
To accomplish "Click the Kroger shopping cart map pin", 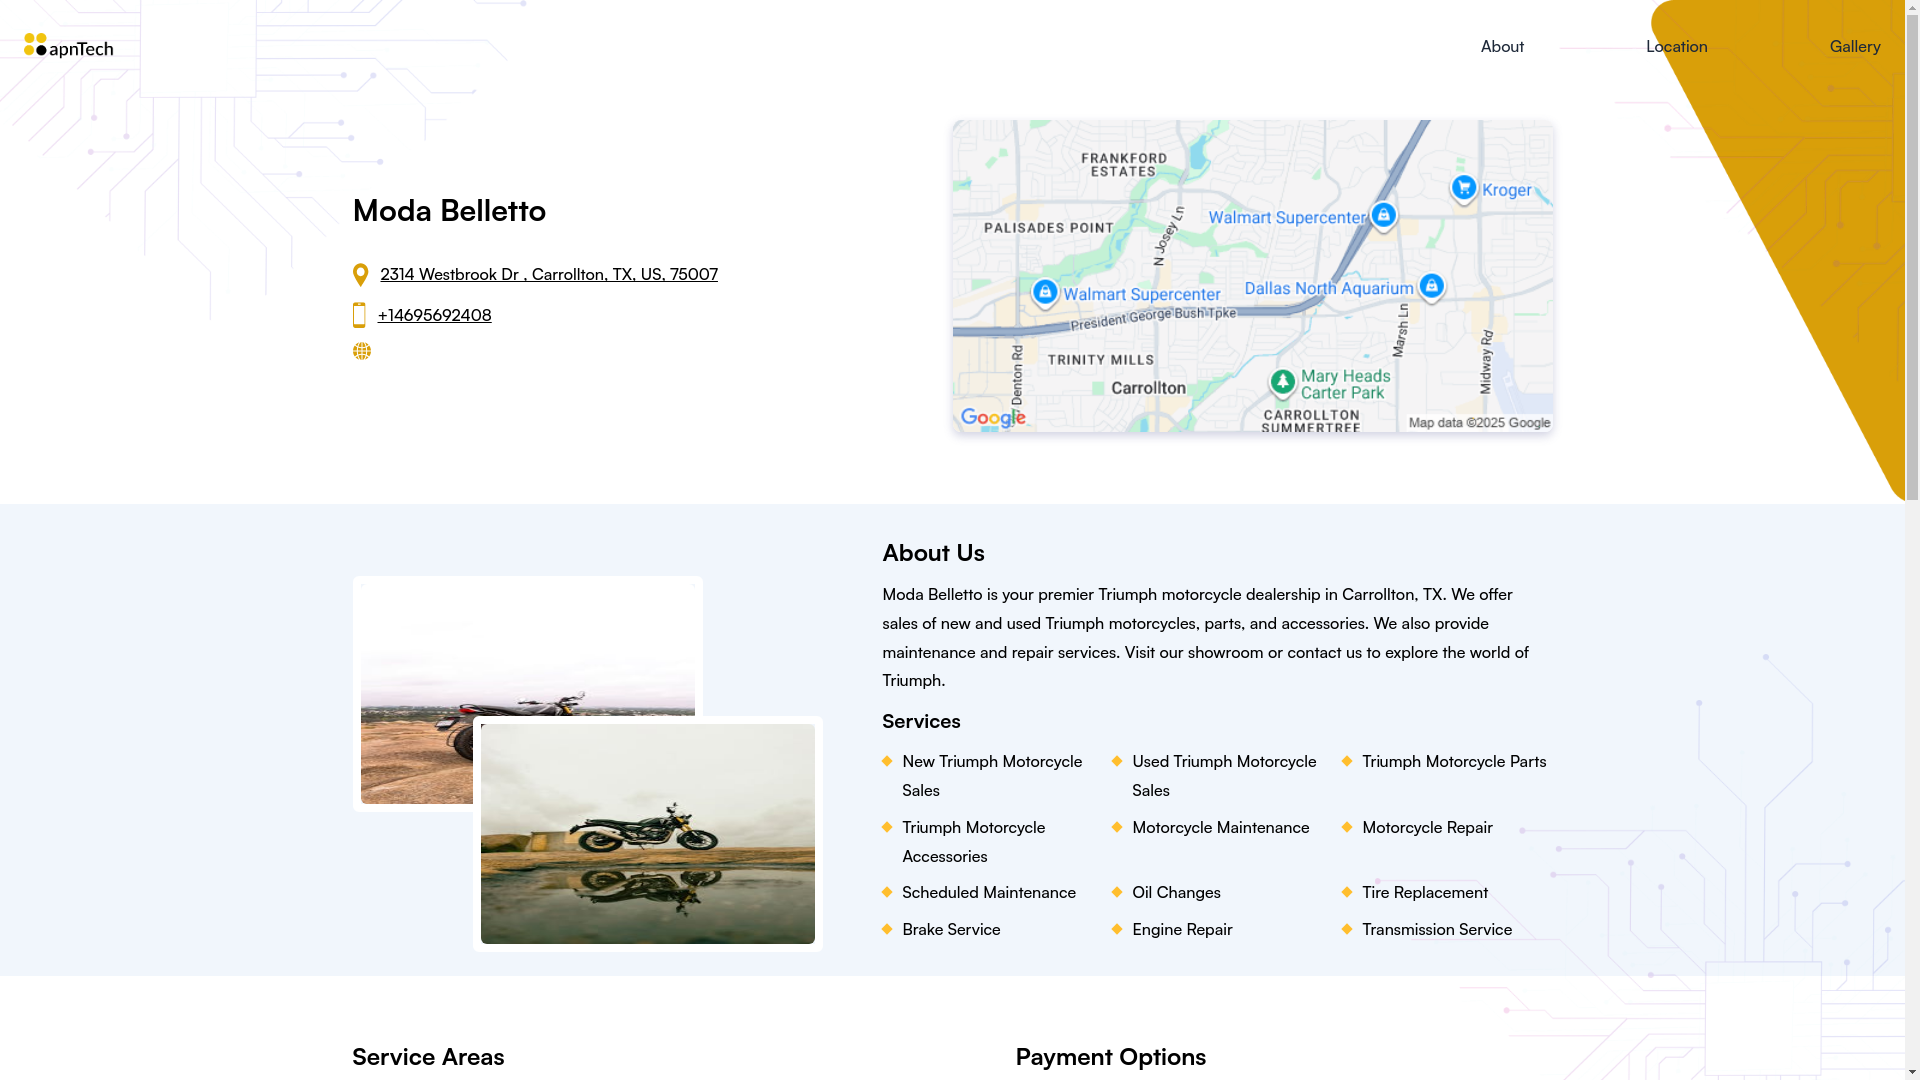I will [x=1464, y=188].
